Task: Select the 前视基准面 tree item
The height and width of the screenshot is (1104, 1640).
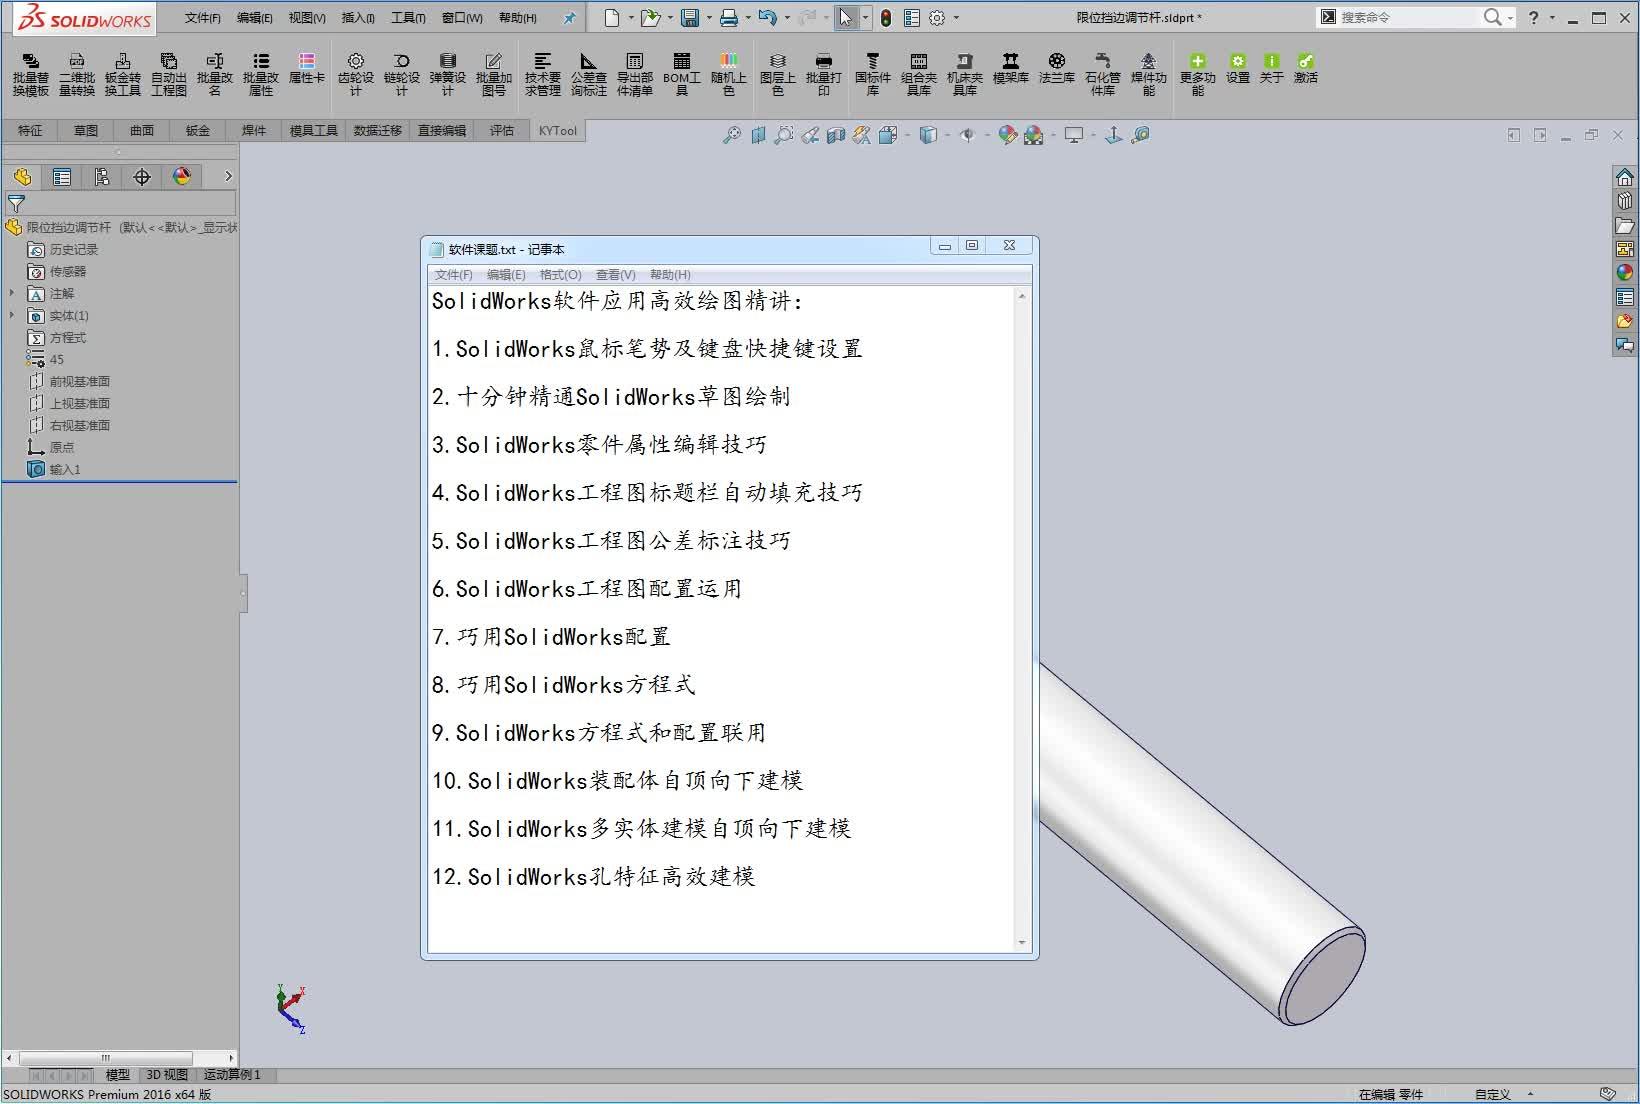Action: click(x=70, y=381)
